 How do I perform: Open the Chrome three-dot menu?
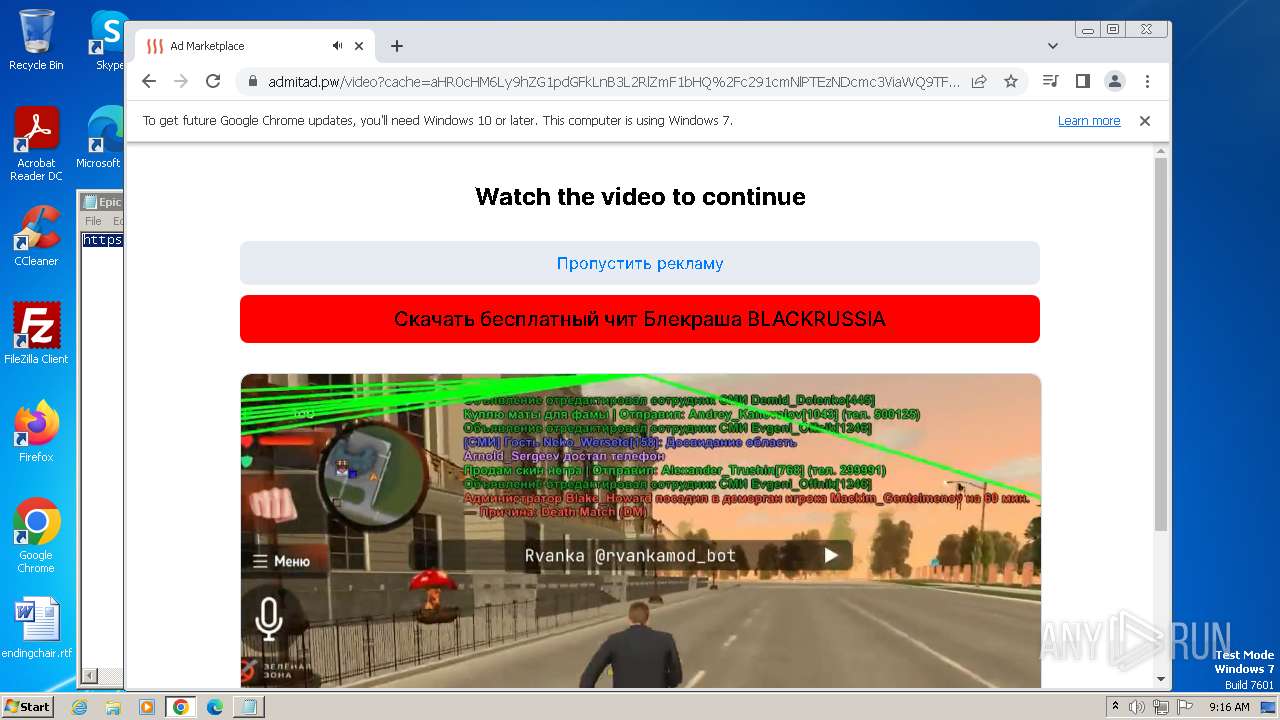[1147, 81]
